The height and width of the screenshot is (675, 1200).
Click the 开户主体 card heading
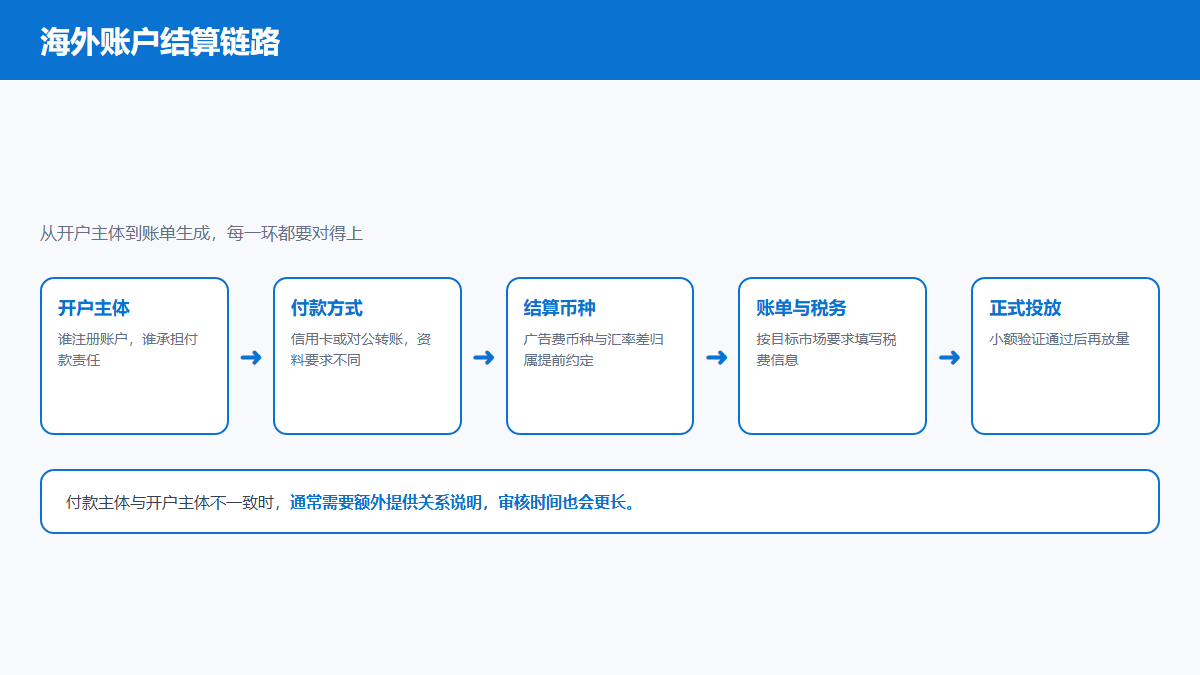94,308
